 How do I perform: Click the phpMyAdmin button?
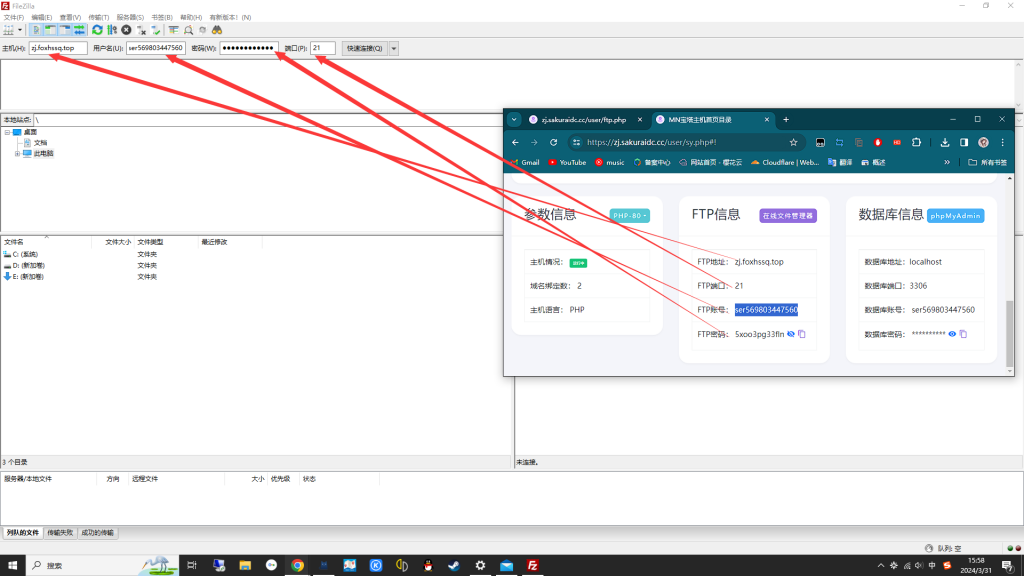955,216
